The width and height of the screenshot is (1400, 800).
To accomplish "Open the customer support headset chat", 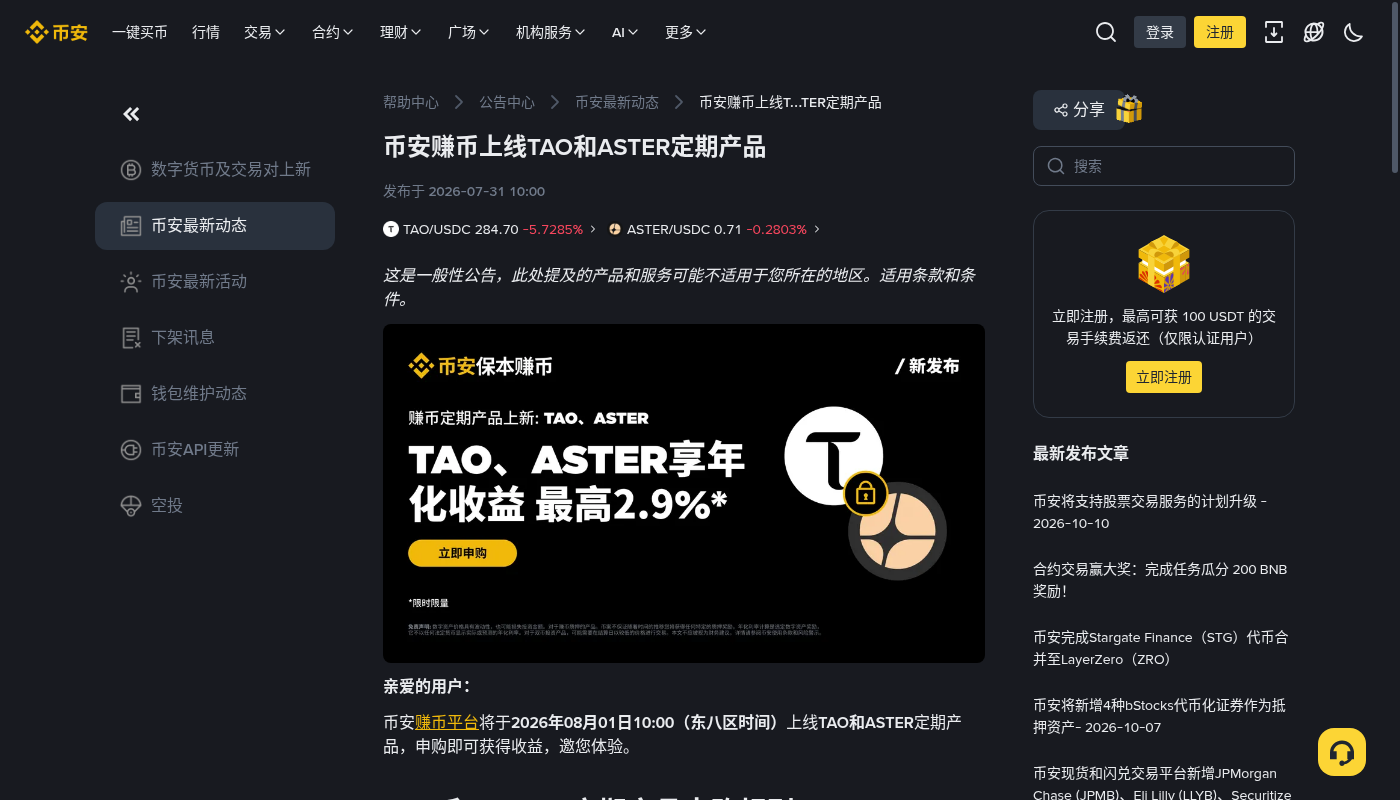I will 1342,752.
